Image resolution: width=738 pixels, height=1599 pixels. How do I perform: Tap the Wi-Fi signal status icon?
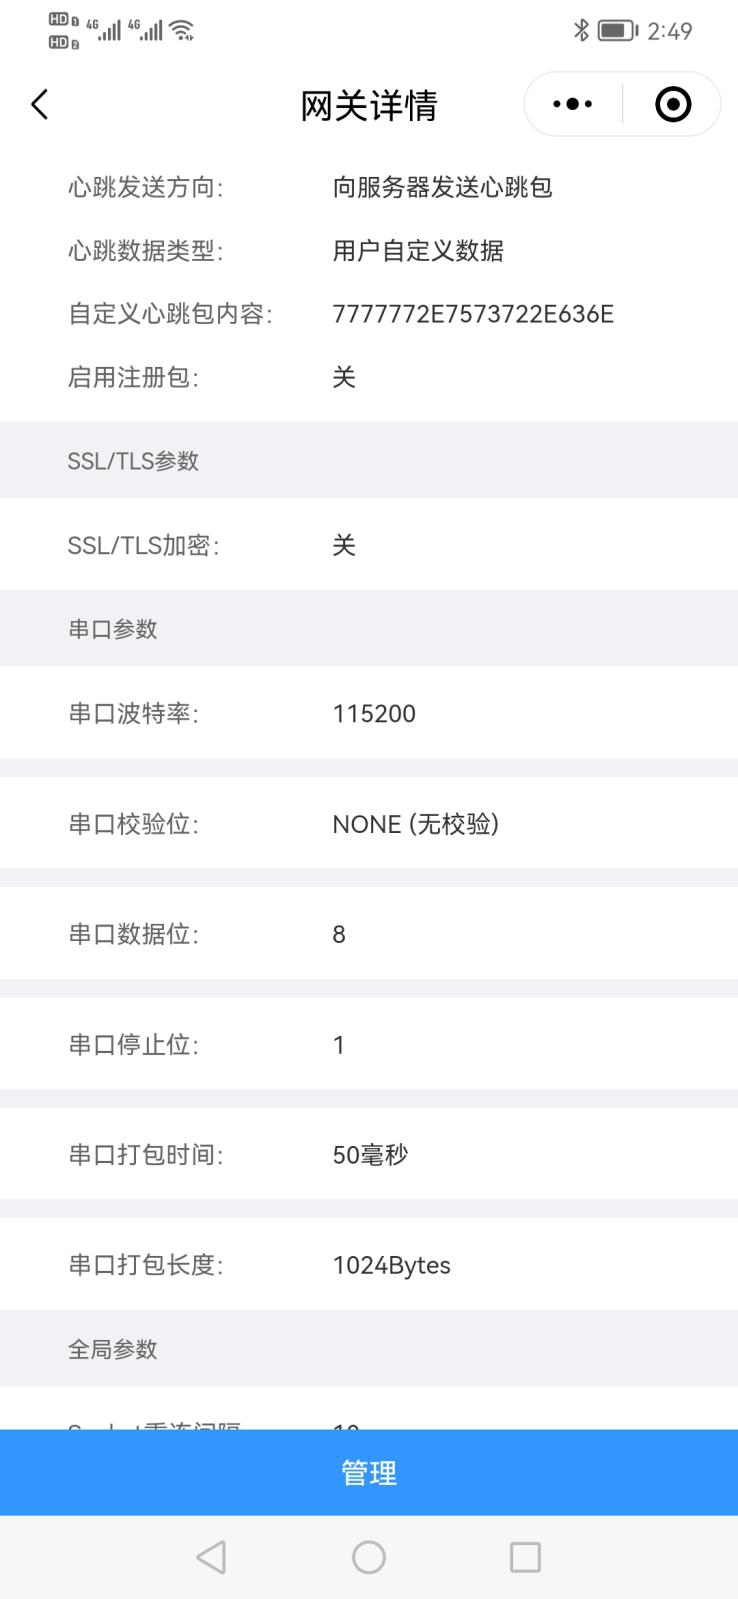pos(182,31)
